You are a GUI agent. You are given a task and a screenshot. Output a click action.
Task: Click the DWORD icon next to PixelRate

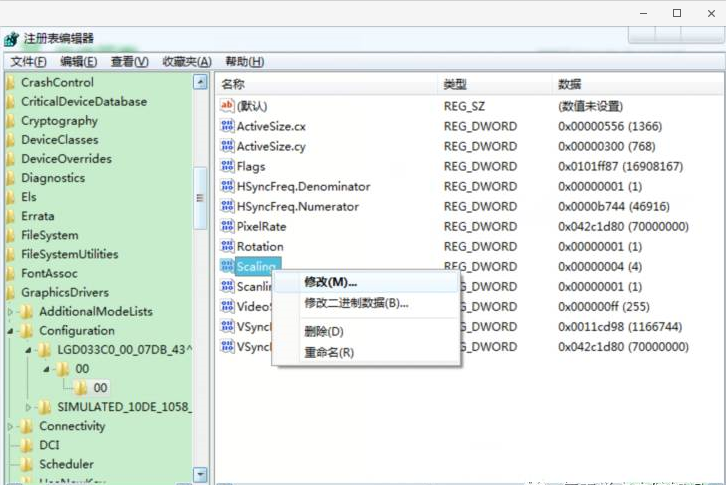click(x=226, y=226)
